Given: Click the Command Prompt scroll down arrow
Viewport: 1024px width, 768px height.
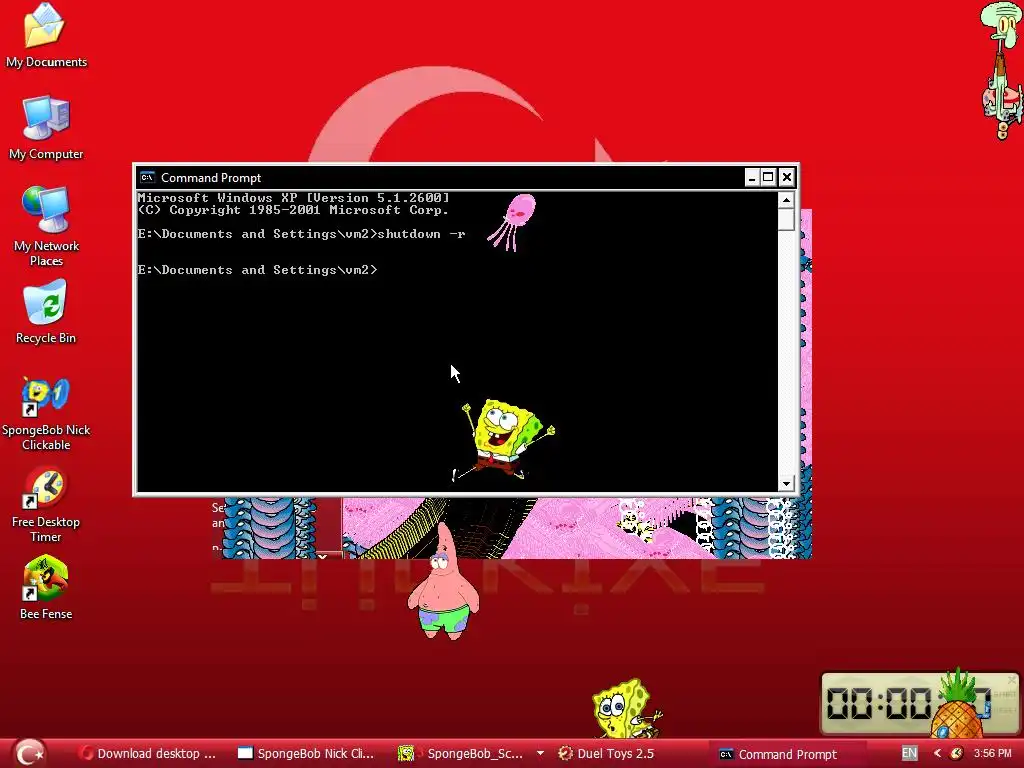Looking at the screenshot, I should click(x=786, y=483).
